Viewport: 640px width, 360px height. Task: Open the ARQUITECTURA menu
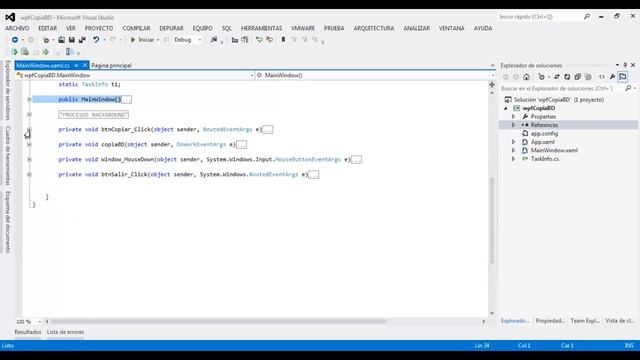pyautogui.click(x=374, y=28)
